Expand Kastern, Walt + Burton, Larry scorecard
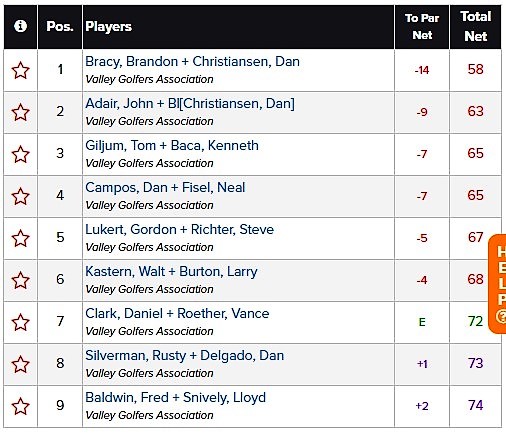This screenshot has height=435, width=506. (171, 272)
